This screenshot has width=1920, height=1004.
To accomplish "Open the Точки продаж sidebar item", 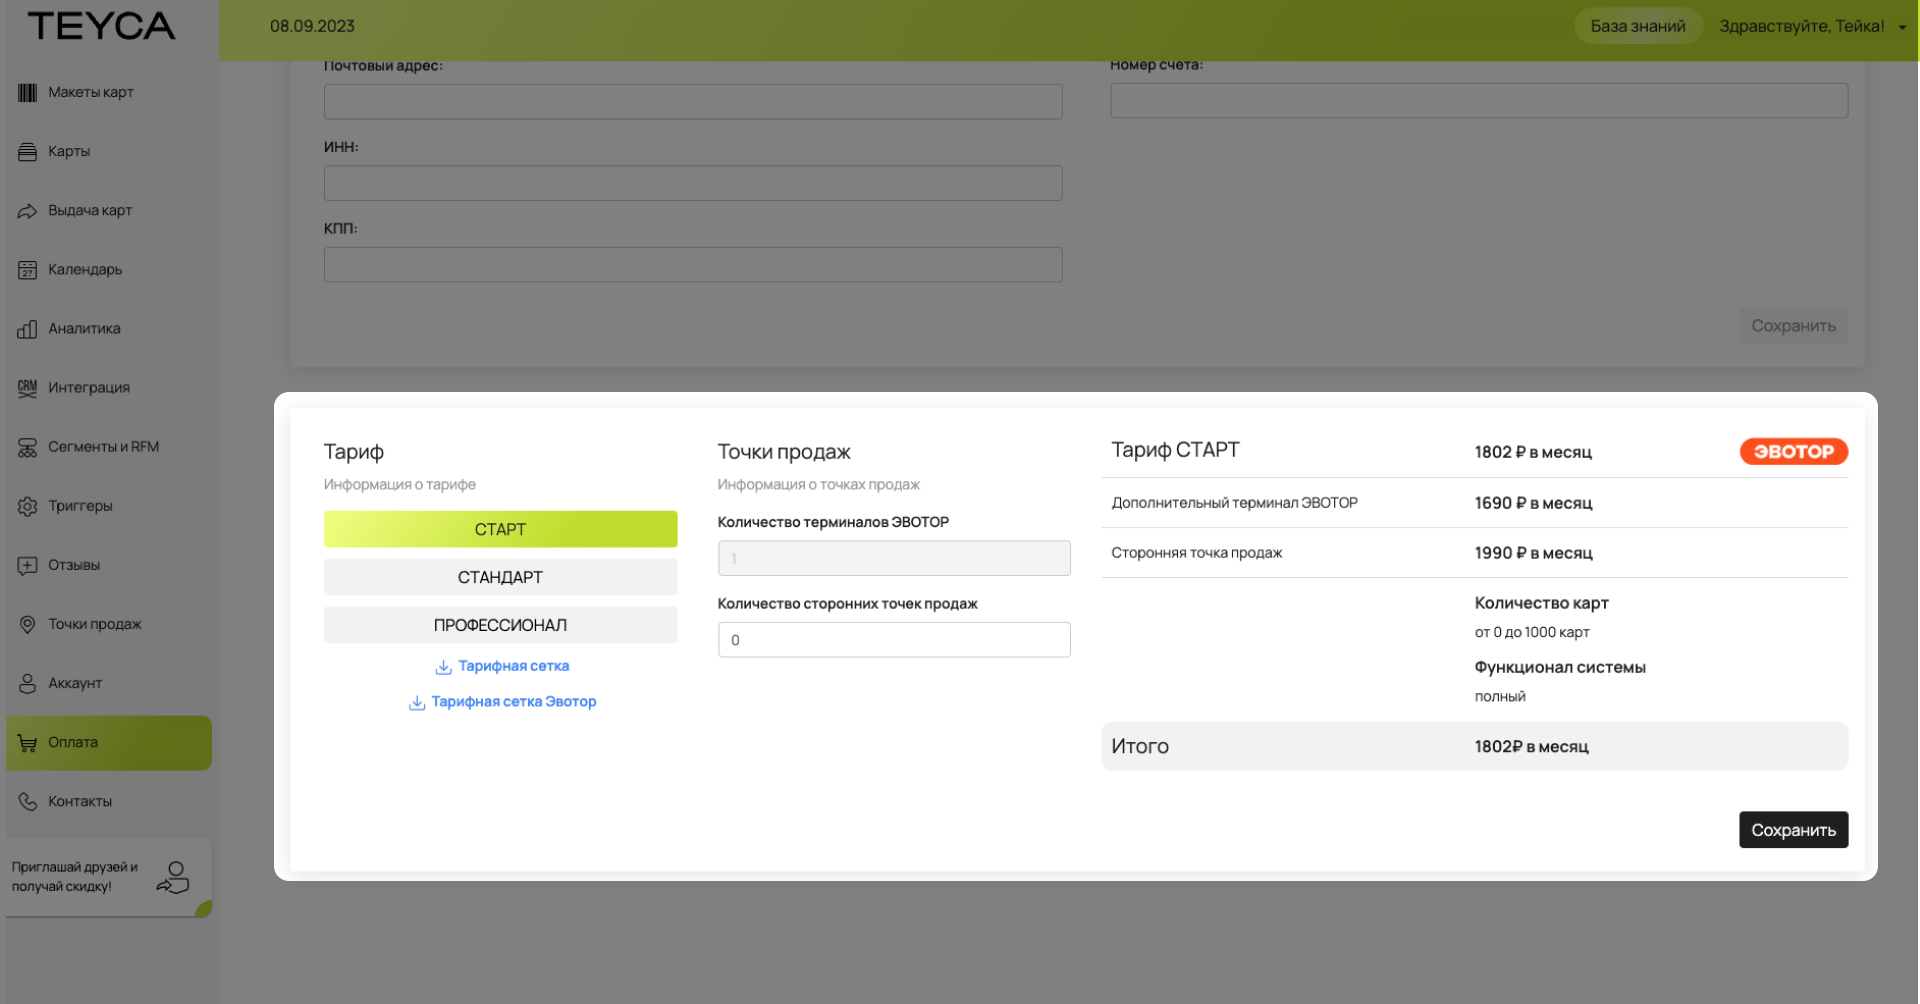I will tap(109, 624).
